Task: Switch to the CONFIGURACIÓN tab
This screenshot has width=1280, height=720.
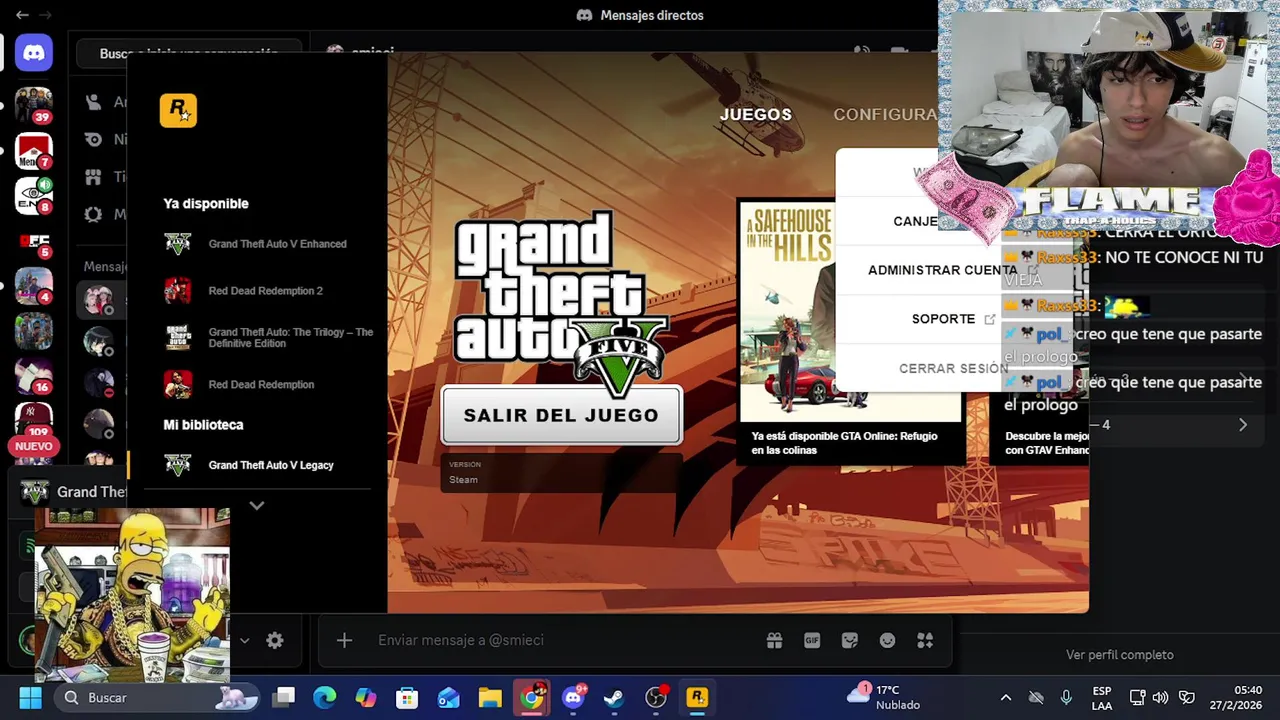Action: coord(885,115)
